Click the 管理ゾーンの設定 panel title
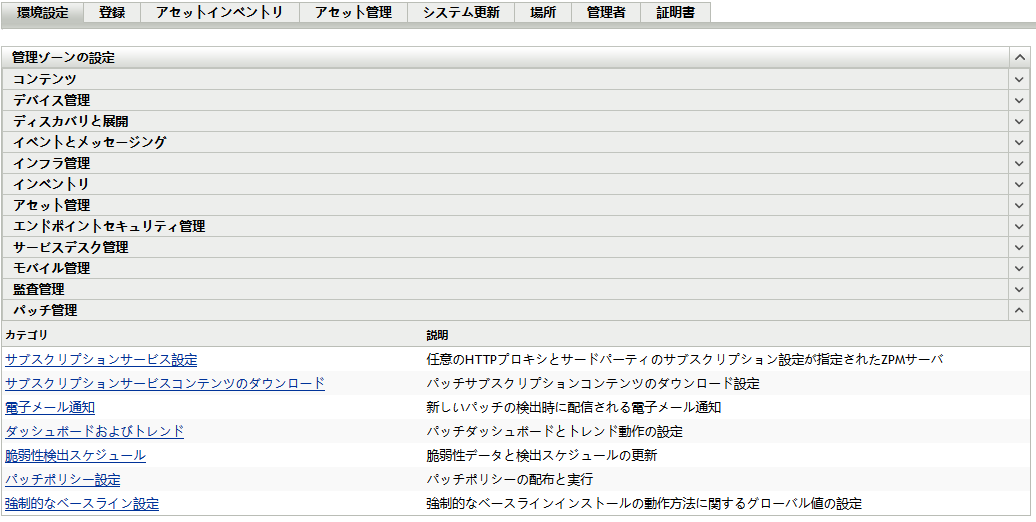The height and width of the screenshot is (522, 1036). (x=63, y=57)
